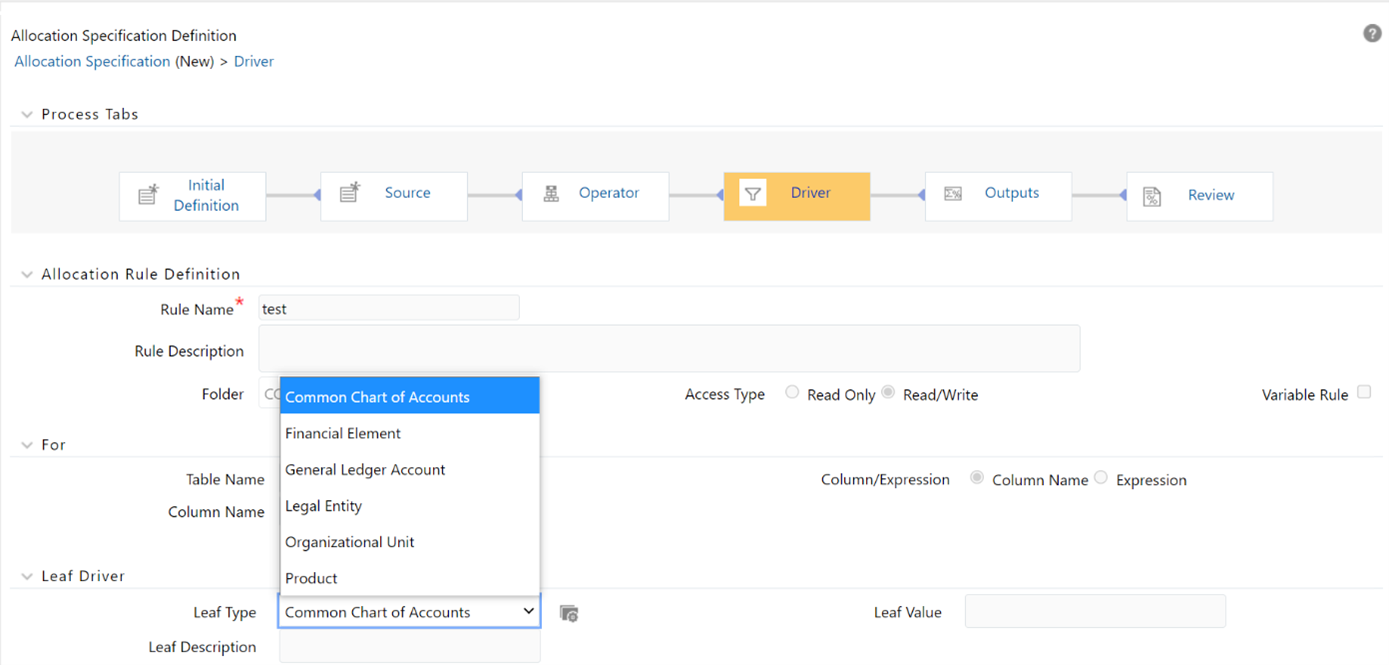1389x665 pixels.
Task: Pick Organizational Unit from the list
Action: pyautogui.click(x=410, y=541)
